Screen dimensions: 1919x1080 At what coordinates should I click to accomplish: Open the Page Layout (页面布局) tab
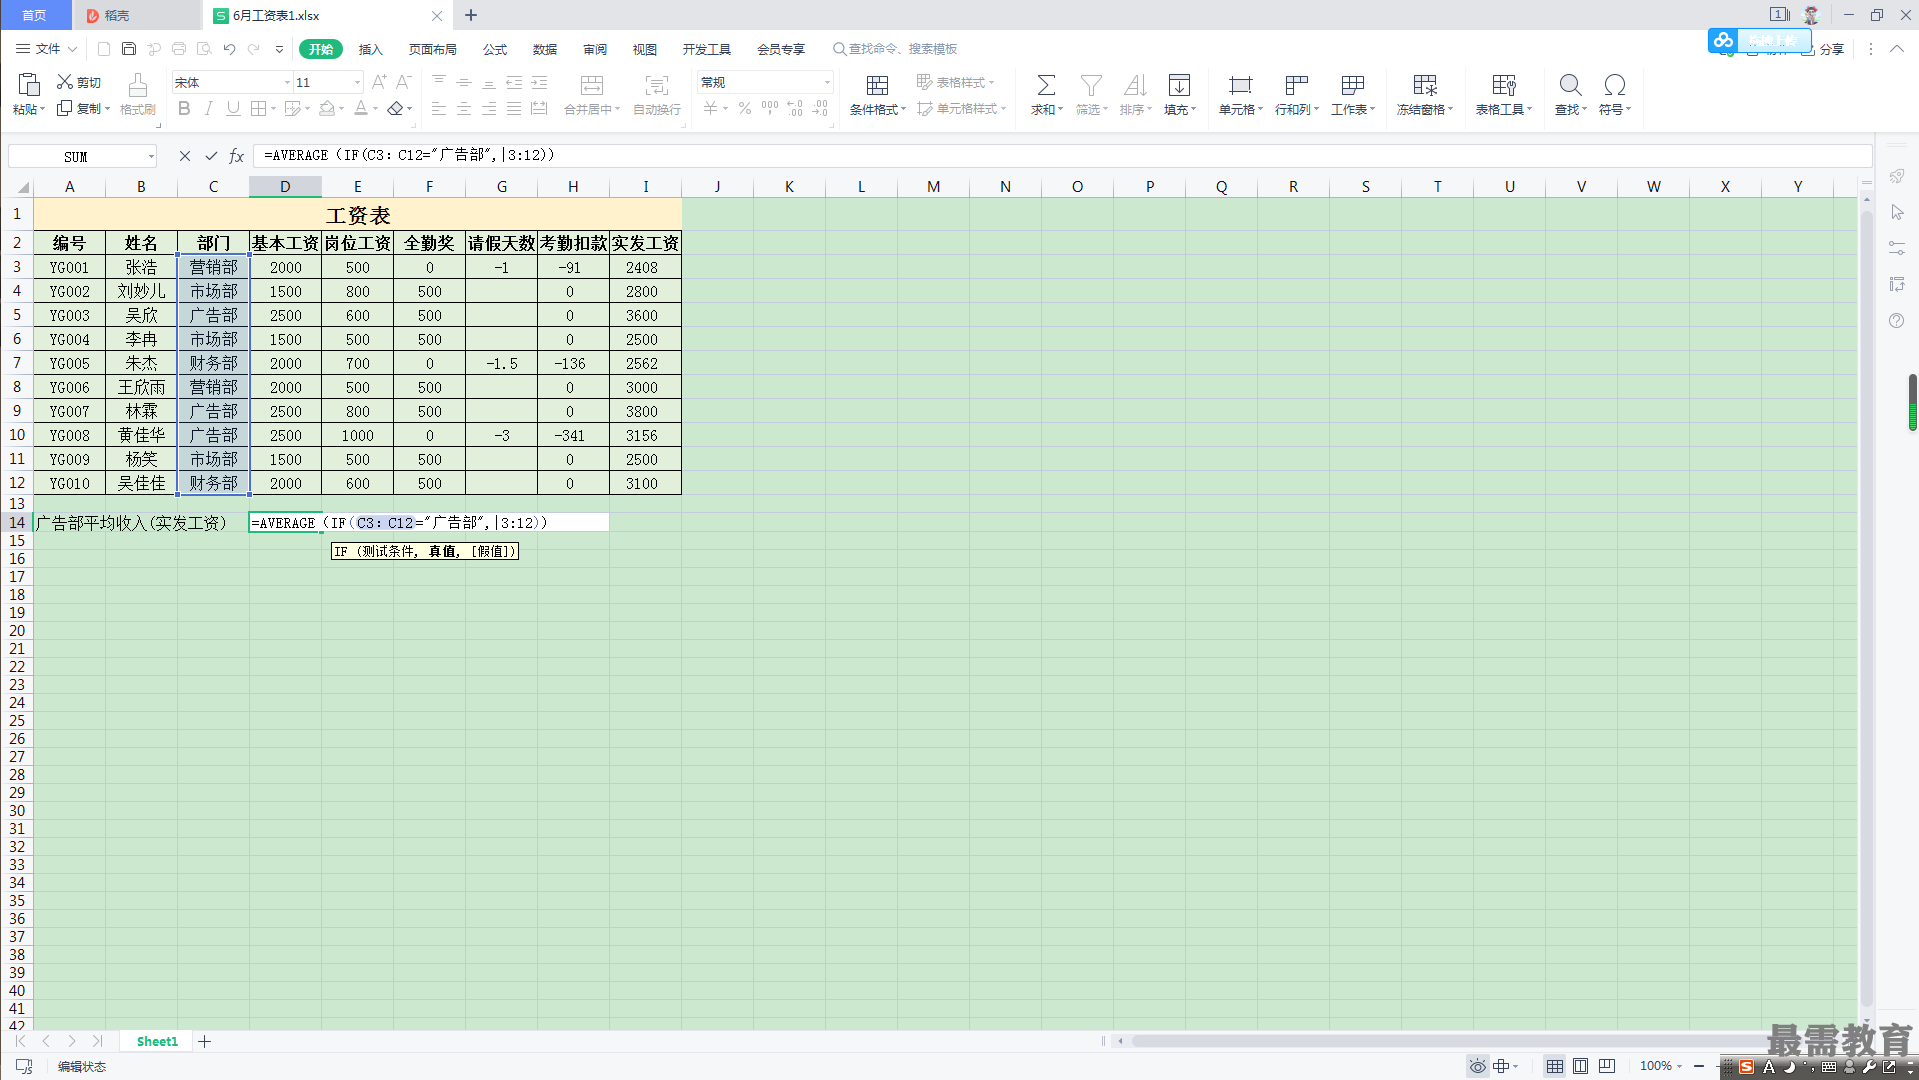pyautogui.click(x=432, y=49)
